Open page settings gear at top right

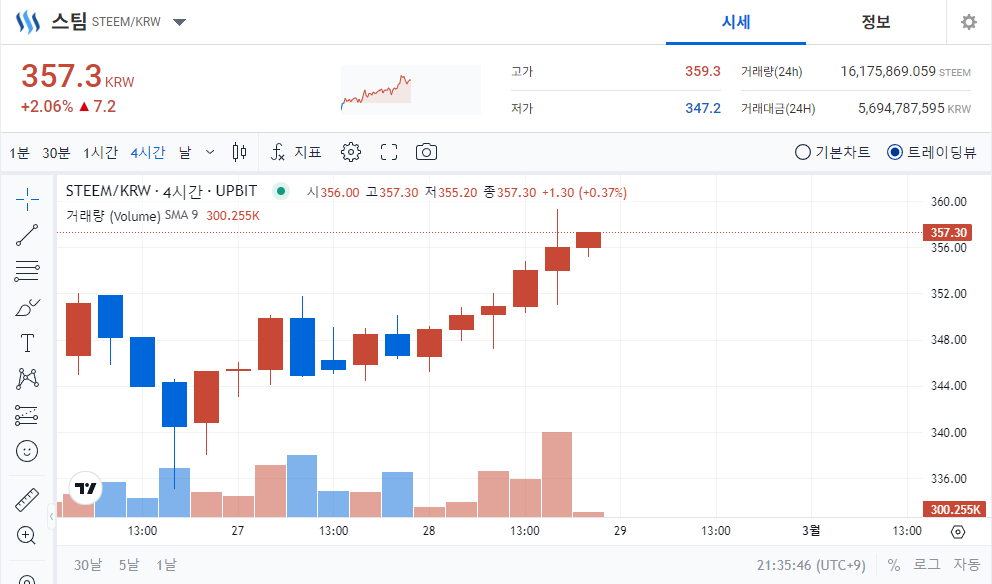pos(969,22)
